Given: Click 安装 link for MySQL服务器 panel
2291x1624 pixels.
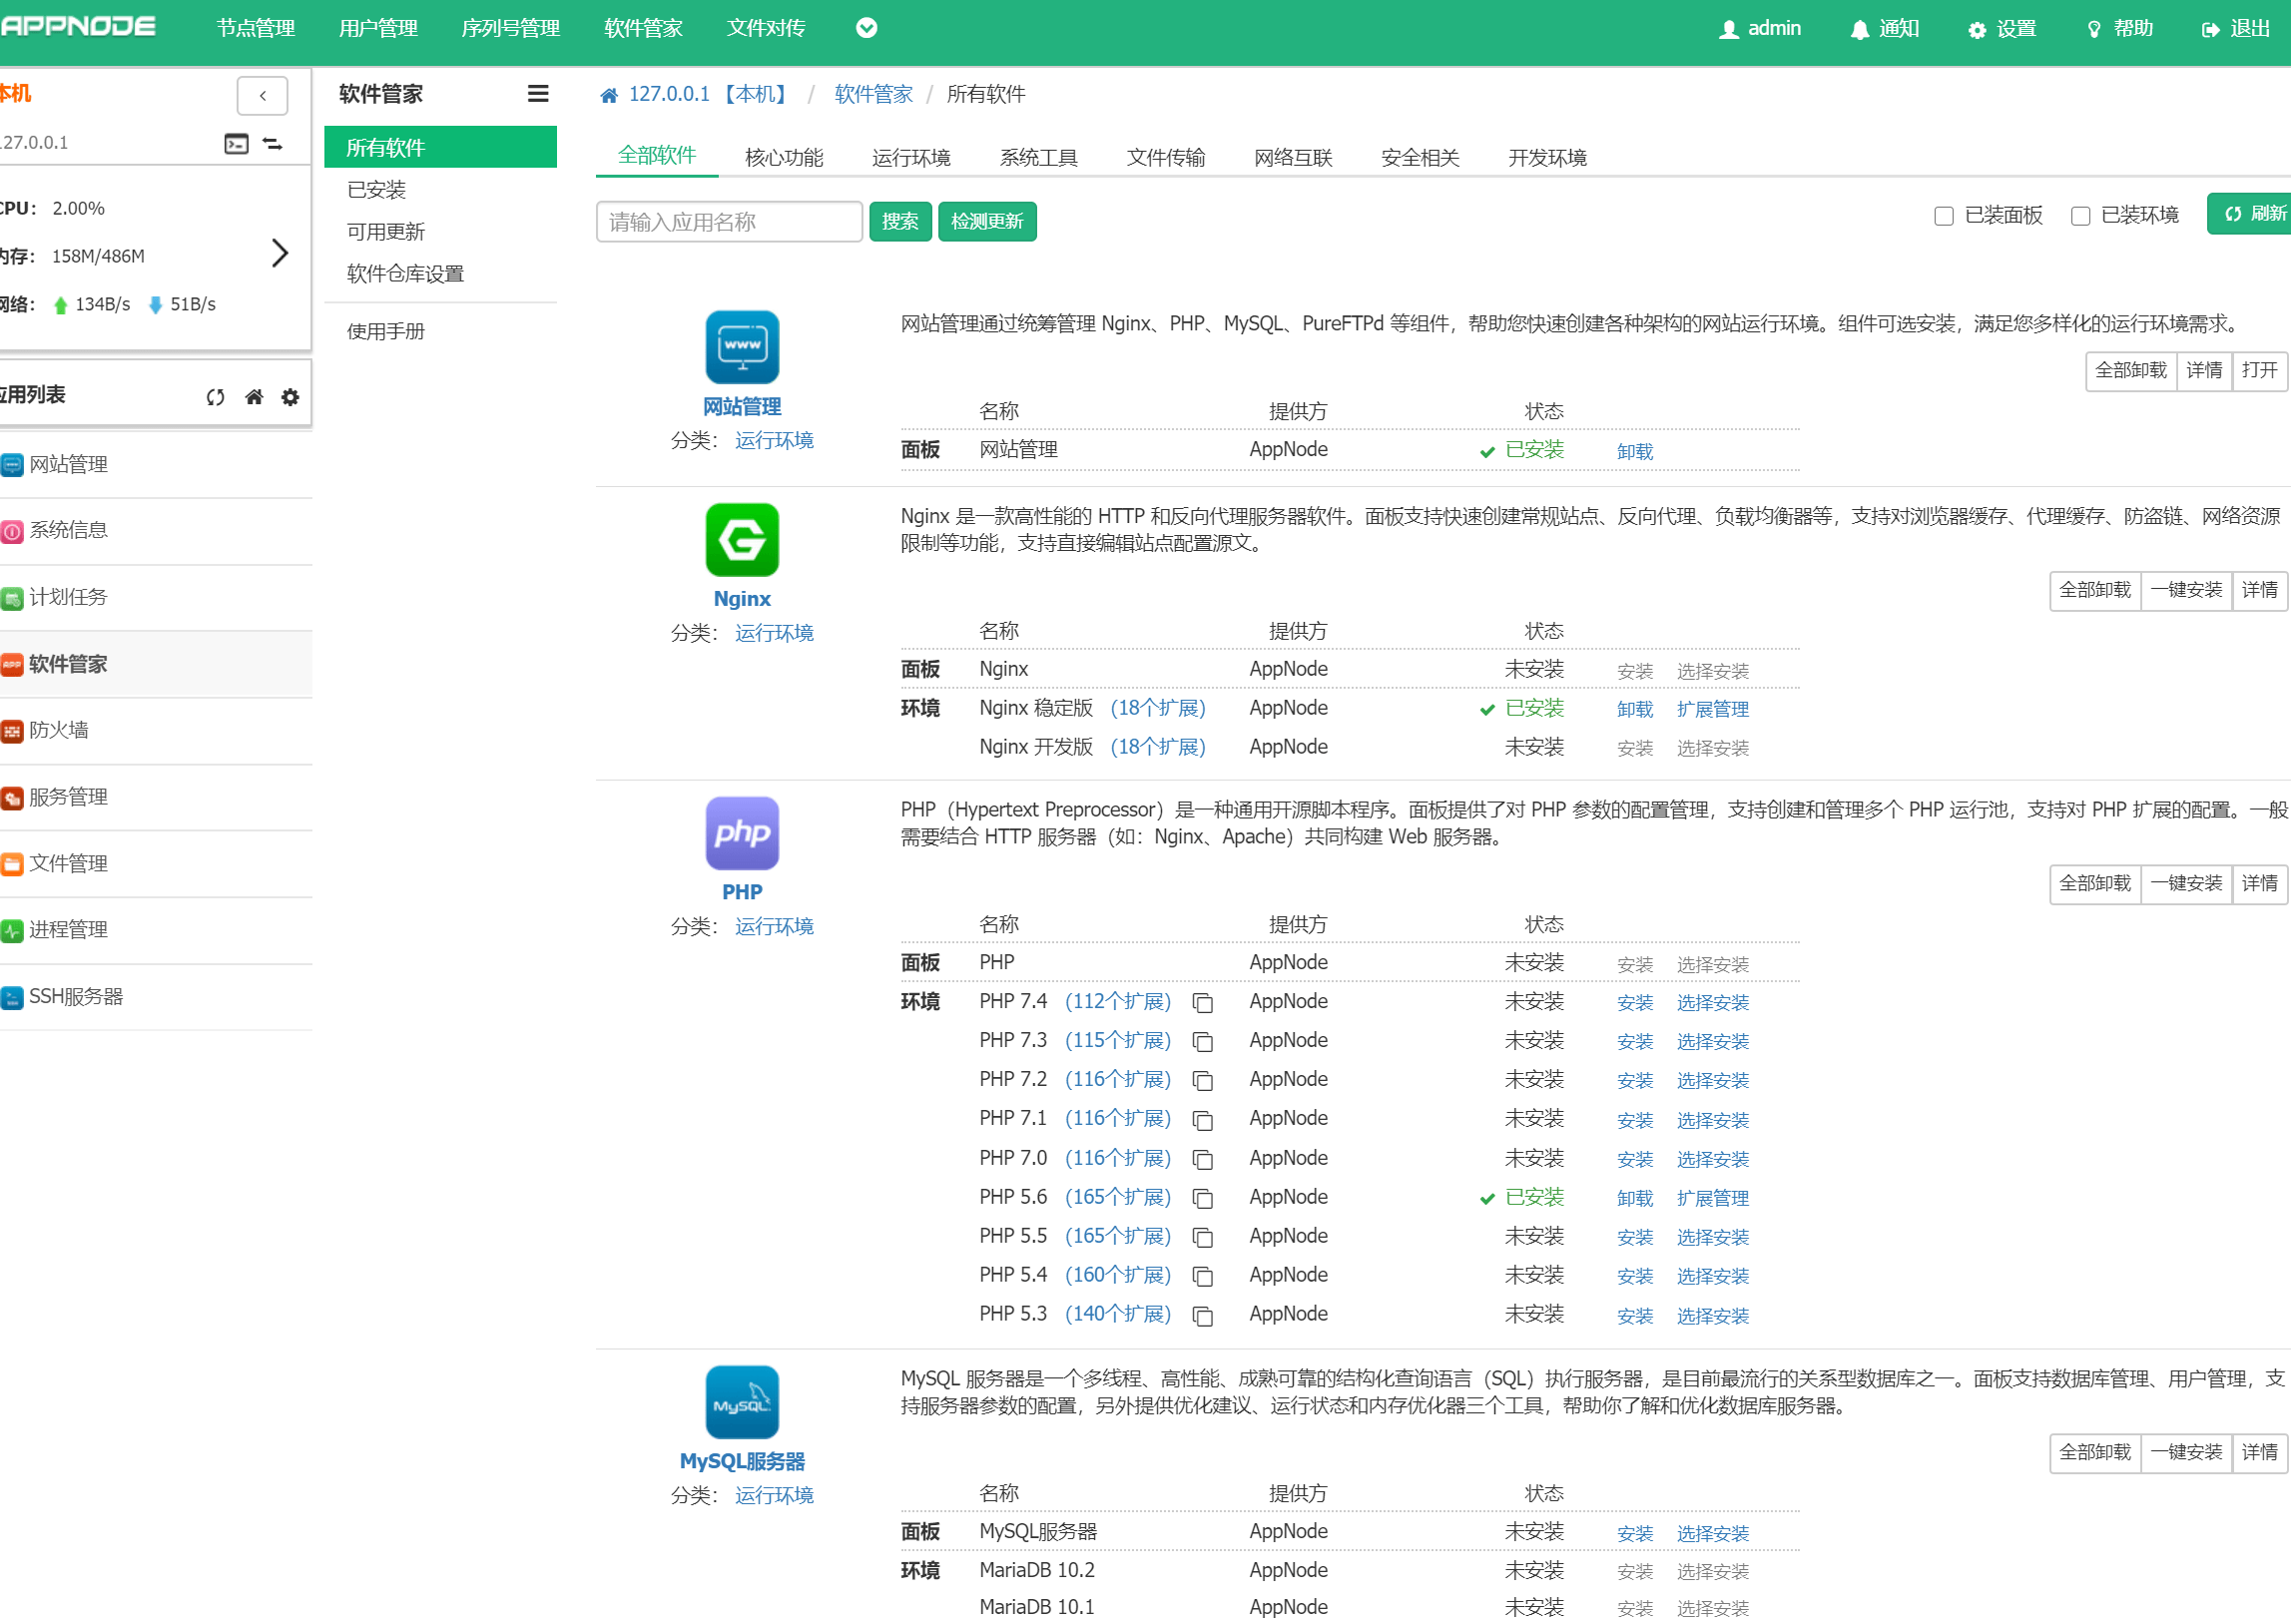Looking at the screenshot, I should click(x=1635, y=1534).
